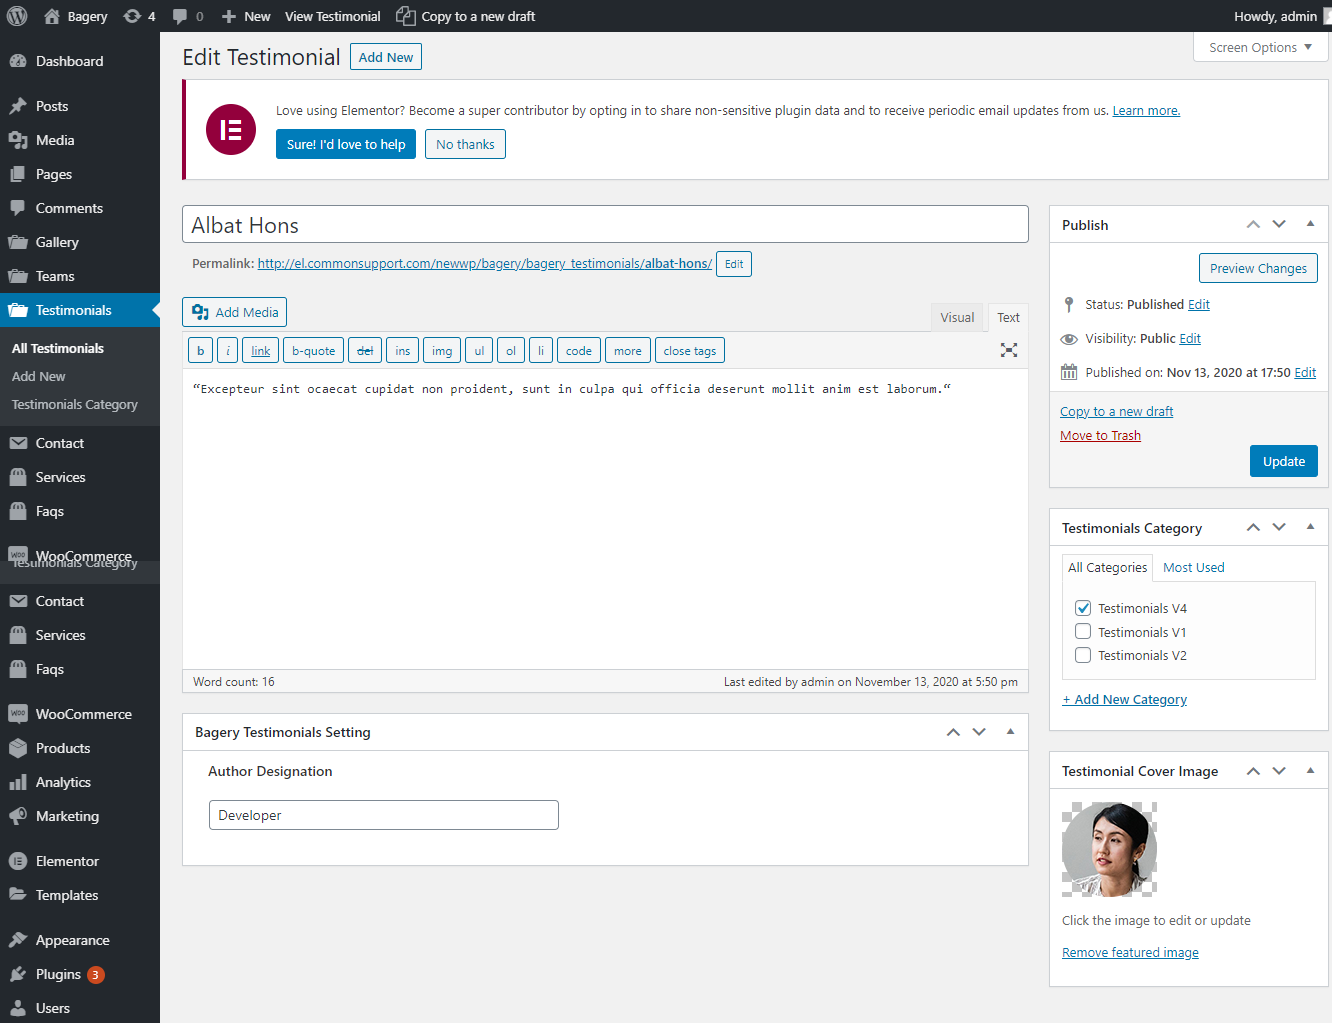Select the Most Used categories tab
This screenshot has height=1023, width=1332.
click(1193, 567)
